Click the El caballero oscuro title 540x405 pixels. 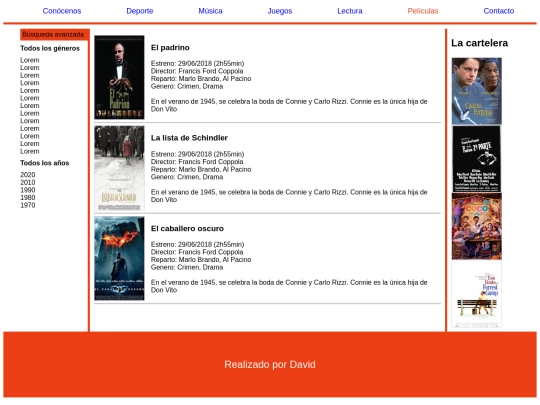187,228
